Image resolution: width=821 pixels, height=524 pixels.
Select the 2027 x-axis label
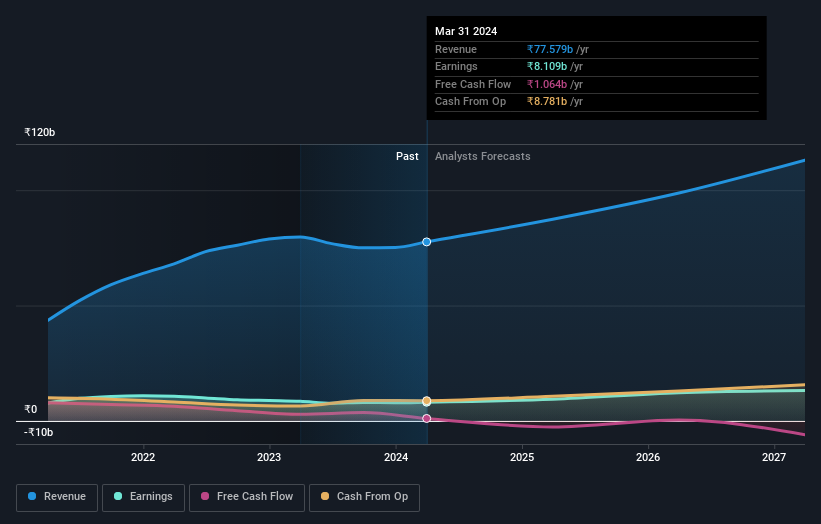pyautogui.click(x=774, y=457)
